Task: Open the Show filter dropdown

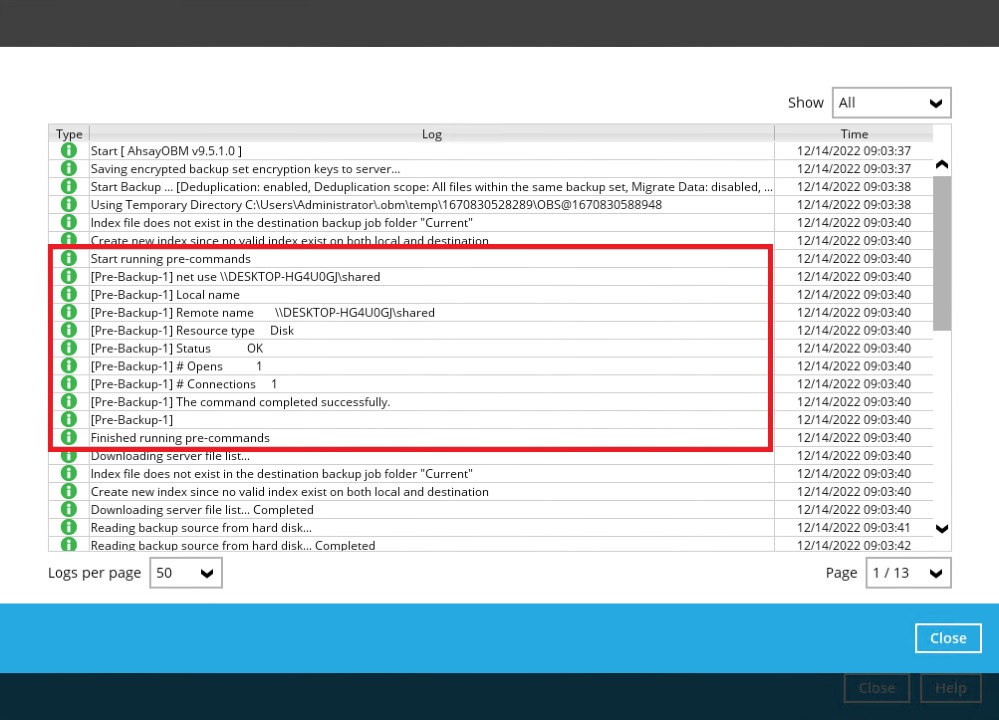Action: (x=891, y=103)
